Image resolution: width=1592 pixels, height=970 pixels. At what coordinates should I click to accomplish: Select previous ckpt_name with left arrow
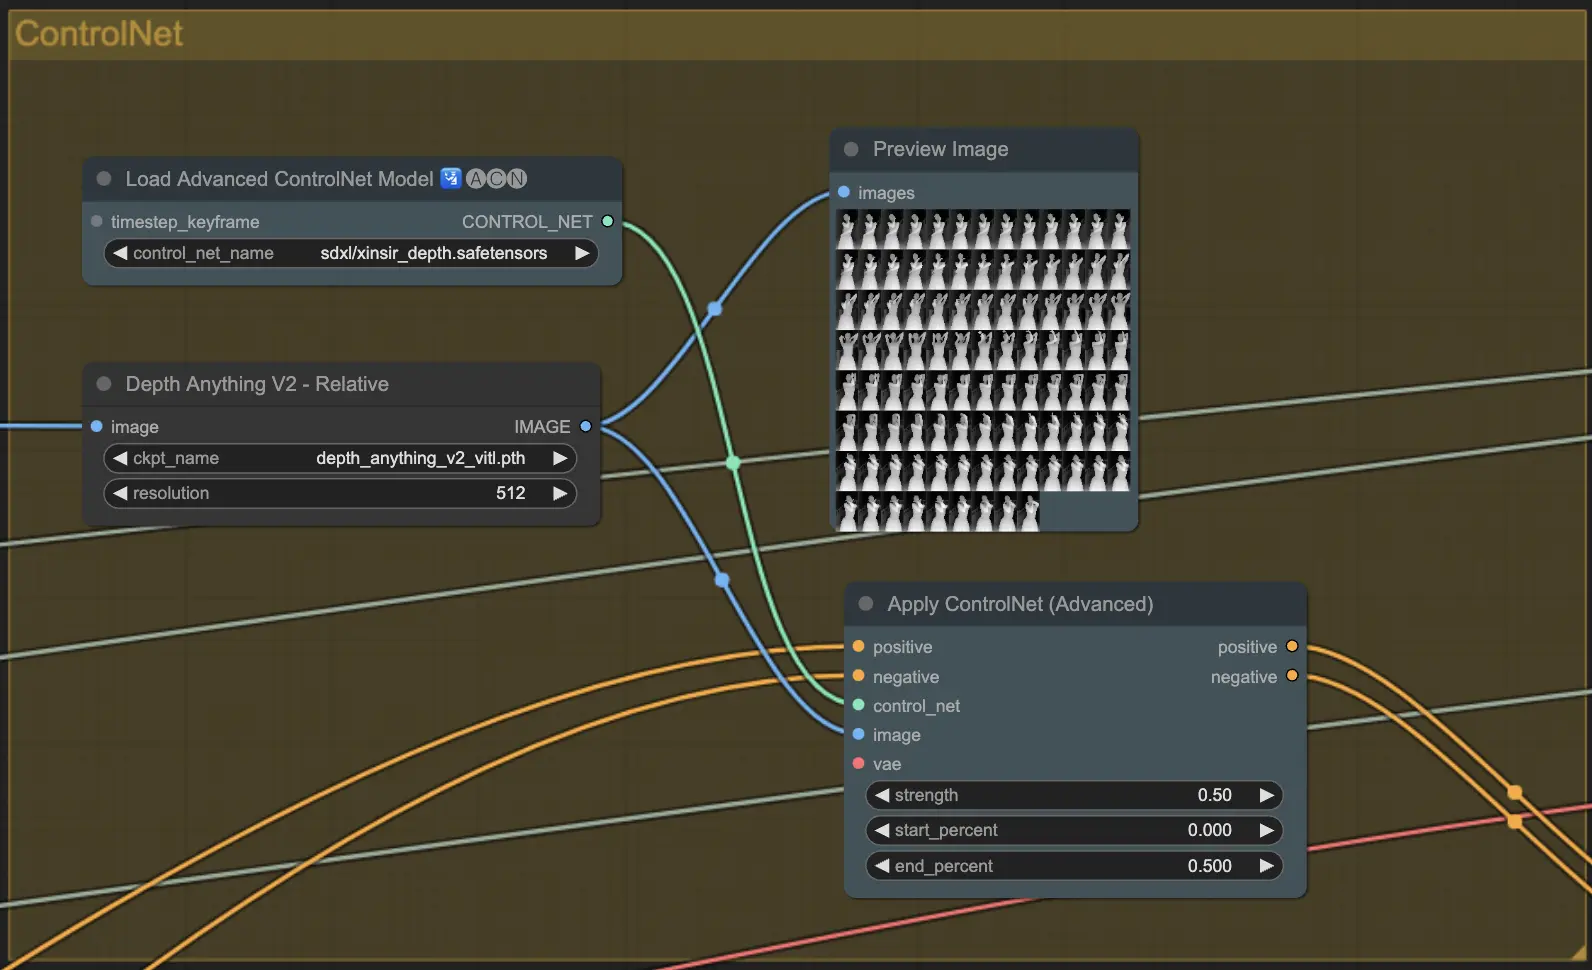point(120,458)
